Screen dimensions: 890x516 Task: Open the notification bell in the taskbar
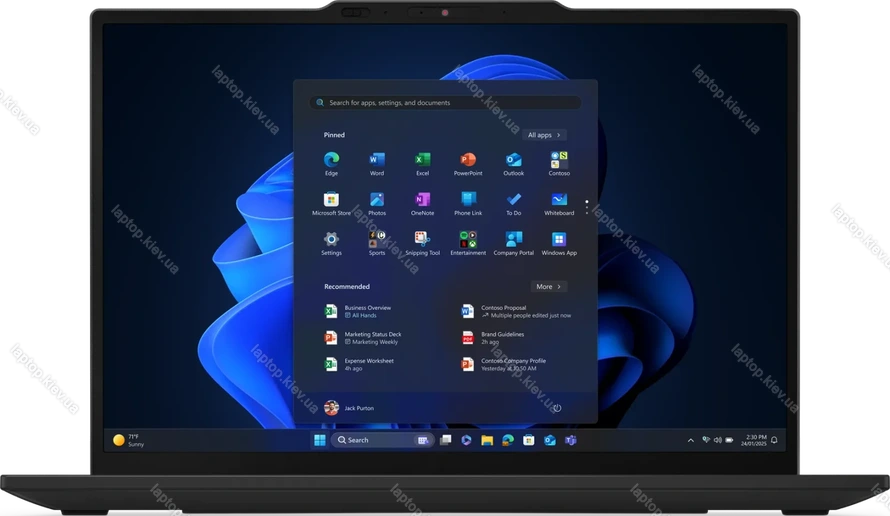coord(774,440)
